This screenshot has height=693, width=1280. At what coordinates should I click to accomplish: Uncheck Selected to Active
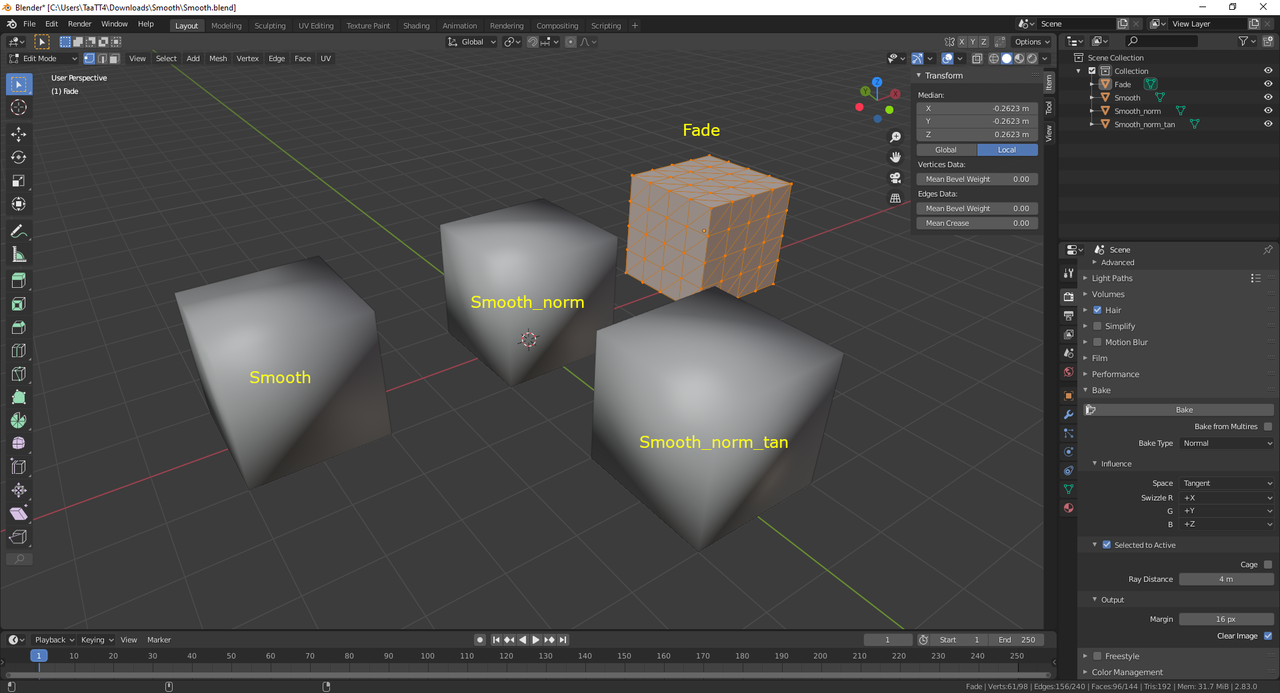(x=1106, y=545)
